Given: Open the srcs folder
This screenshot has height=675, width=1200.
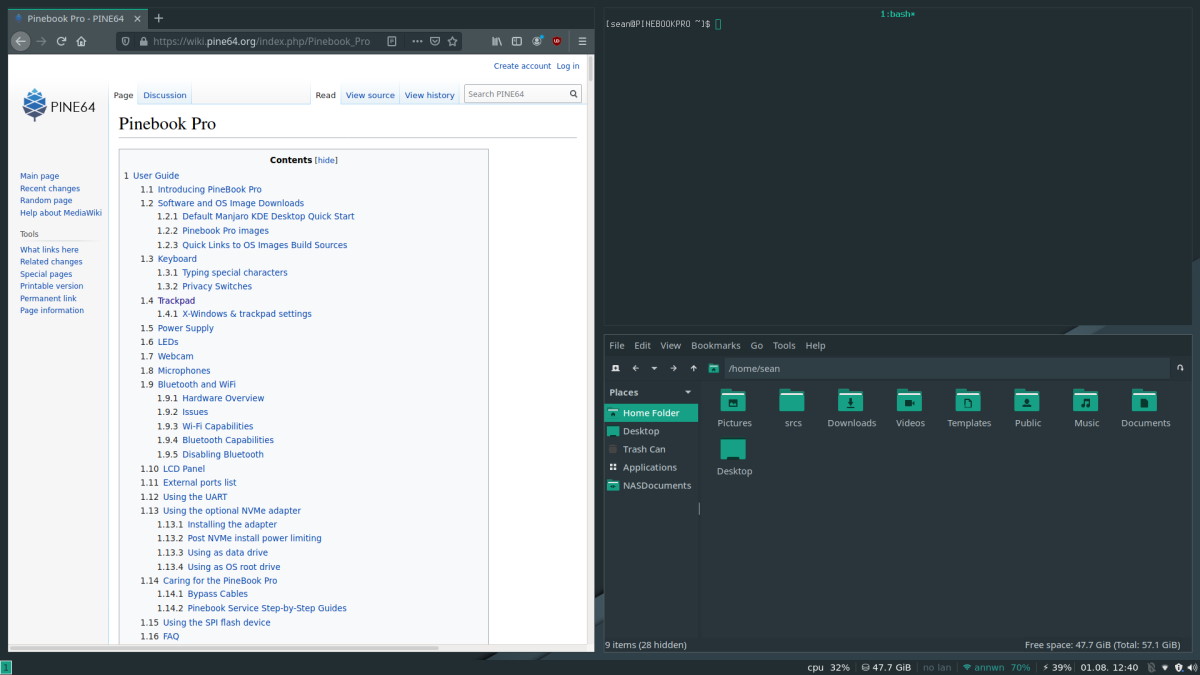Looking at the screenshot, I should (792, 408).
